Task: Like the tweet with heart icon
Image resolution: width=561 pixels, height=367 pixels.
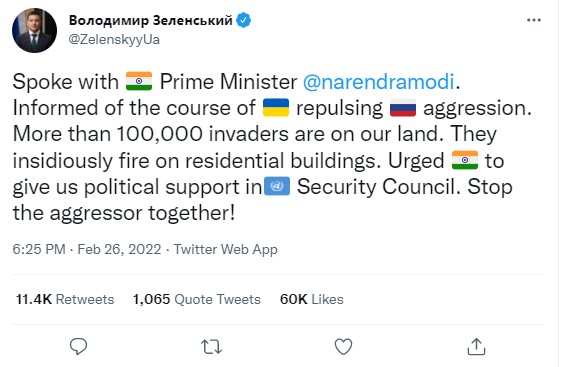Action: point(343,346)
